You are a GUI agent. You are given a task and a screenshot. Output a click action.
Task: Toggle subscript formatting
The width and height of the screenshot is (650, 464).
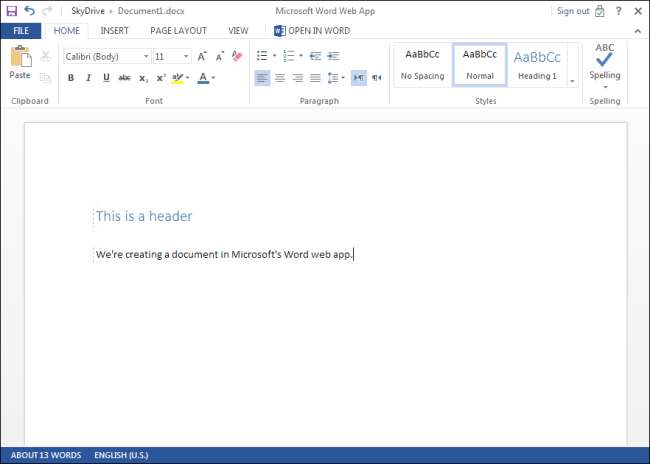coord(143,78)
